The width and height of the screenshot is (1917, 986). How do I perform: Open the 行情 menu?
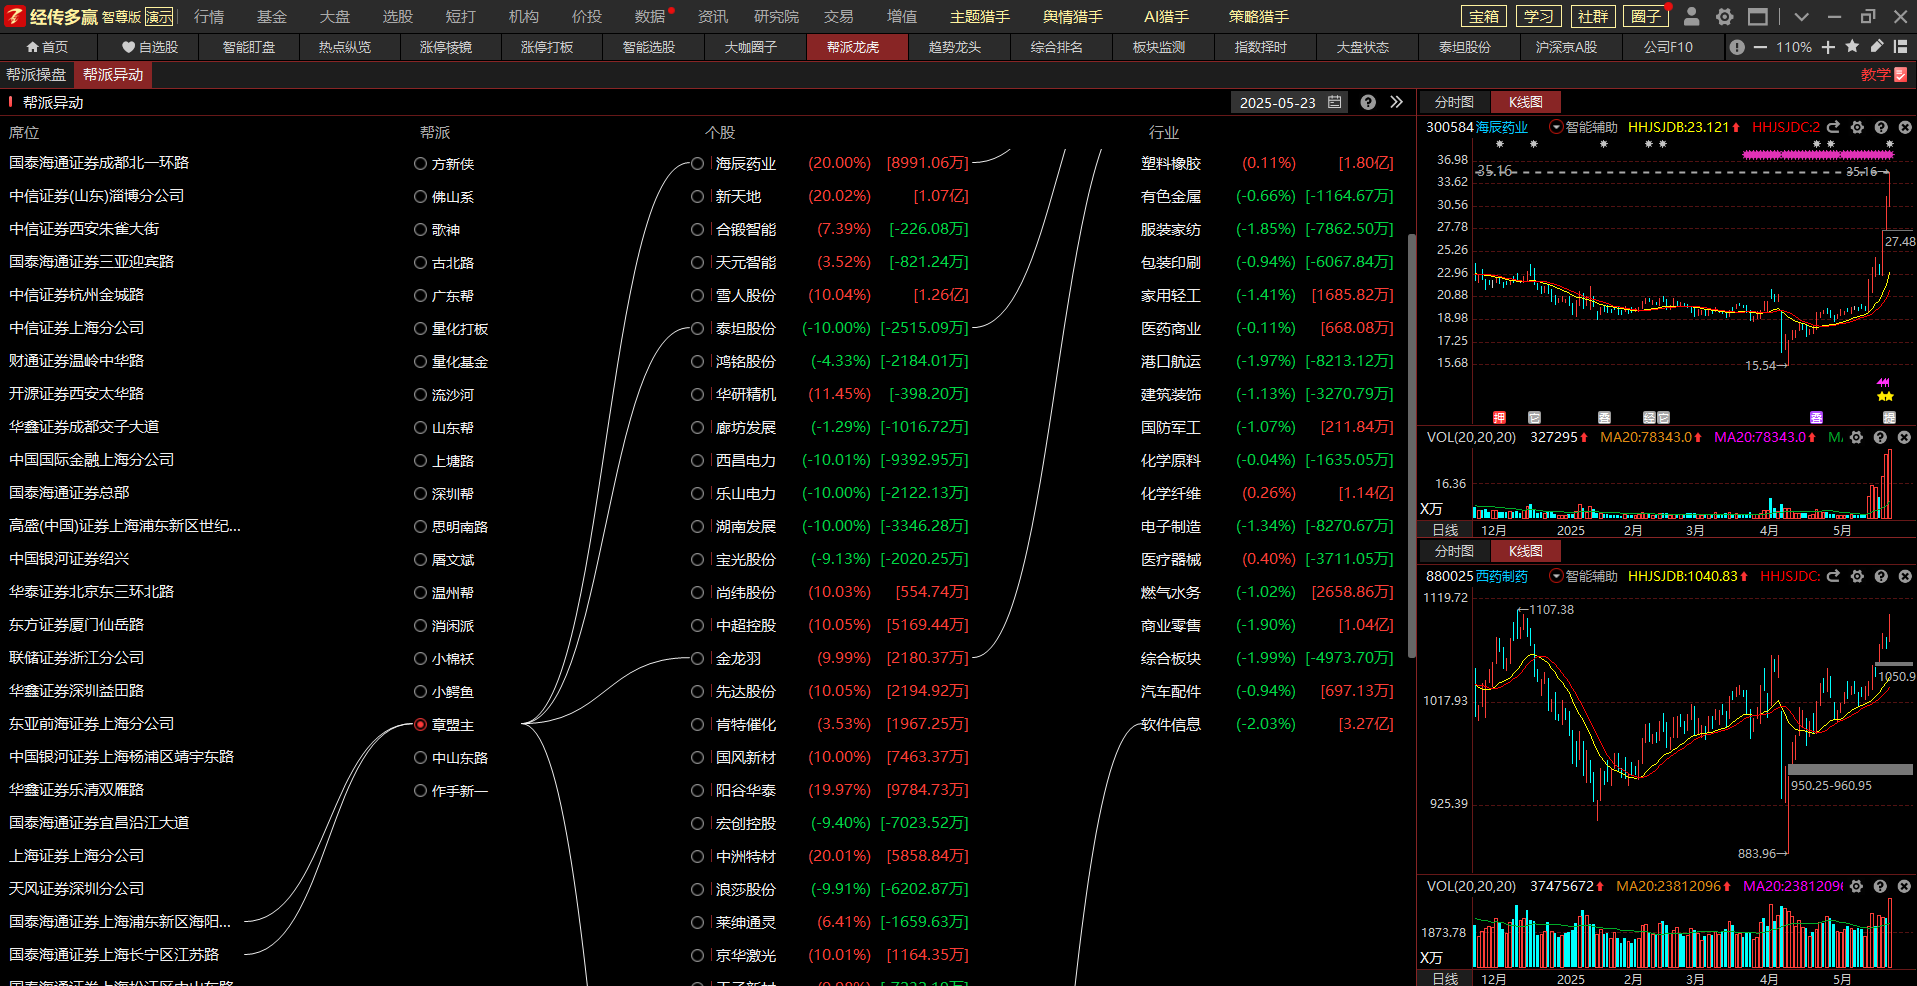coord(209,16)
